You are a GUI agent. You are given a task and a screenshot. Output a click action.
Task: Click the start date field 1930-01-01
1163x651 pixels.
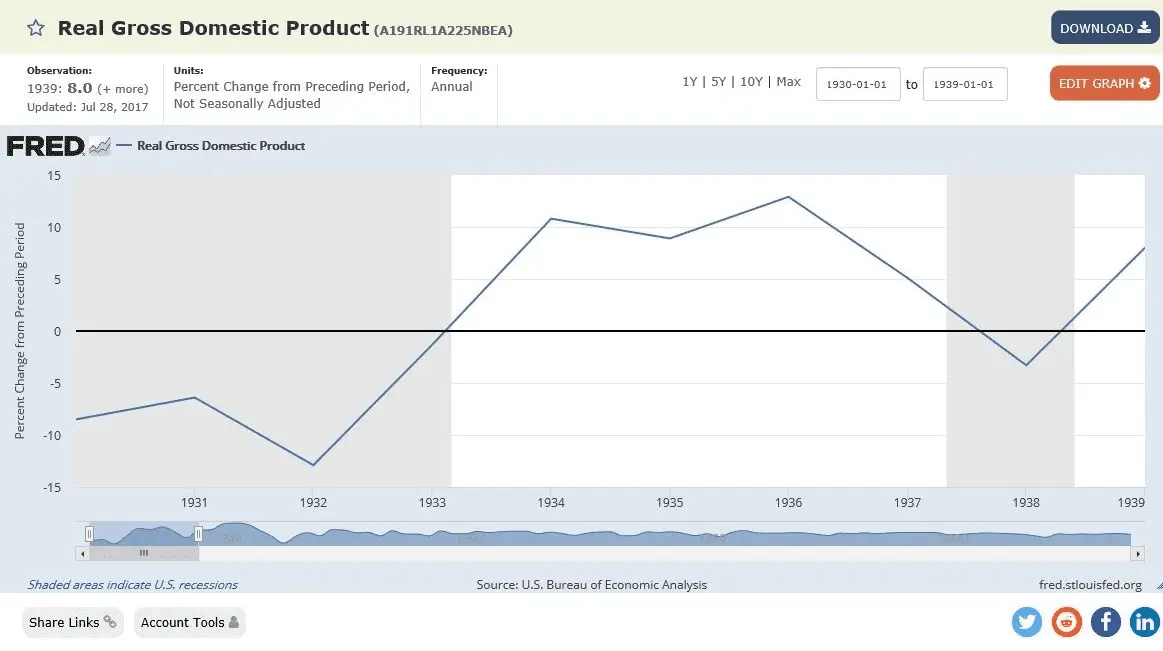[x=858, y=85]
